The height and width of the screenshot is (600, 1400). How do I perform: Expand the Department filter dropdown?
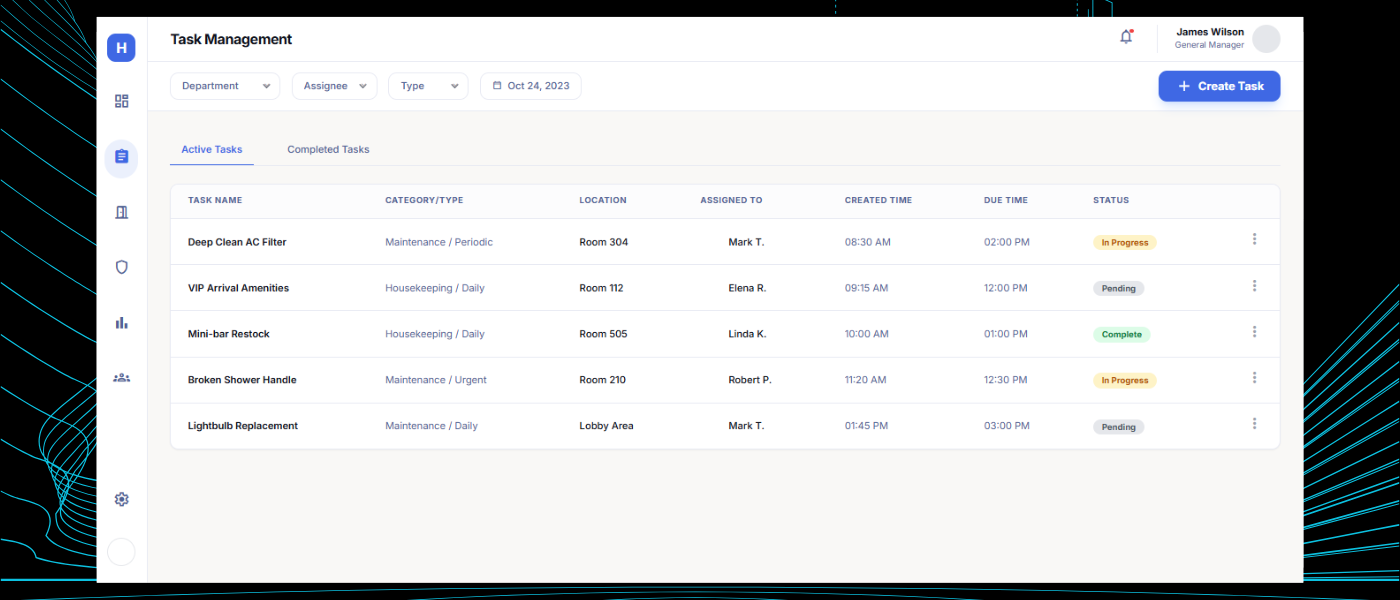pyautogui.click(x=225, y=86)
